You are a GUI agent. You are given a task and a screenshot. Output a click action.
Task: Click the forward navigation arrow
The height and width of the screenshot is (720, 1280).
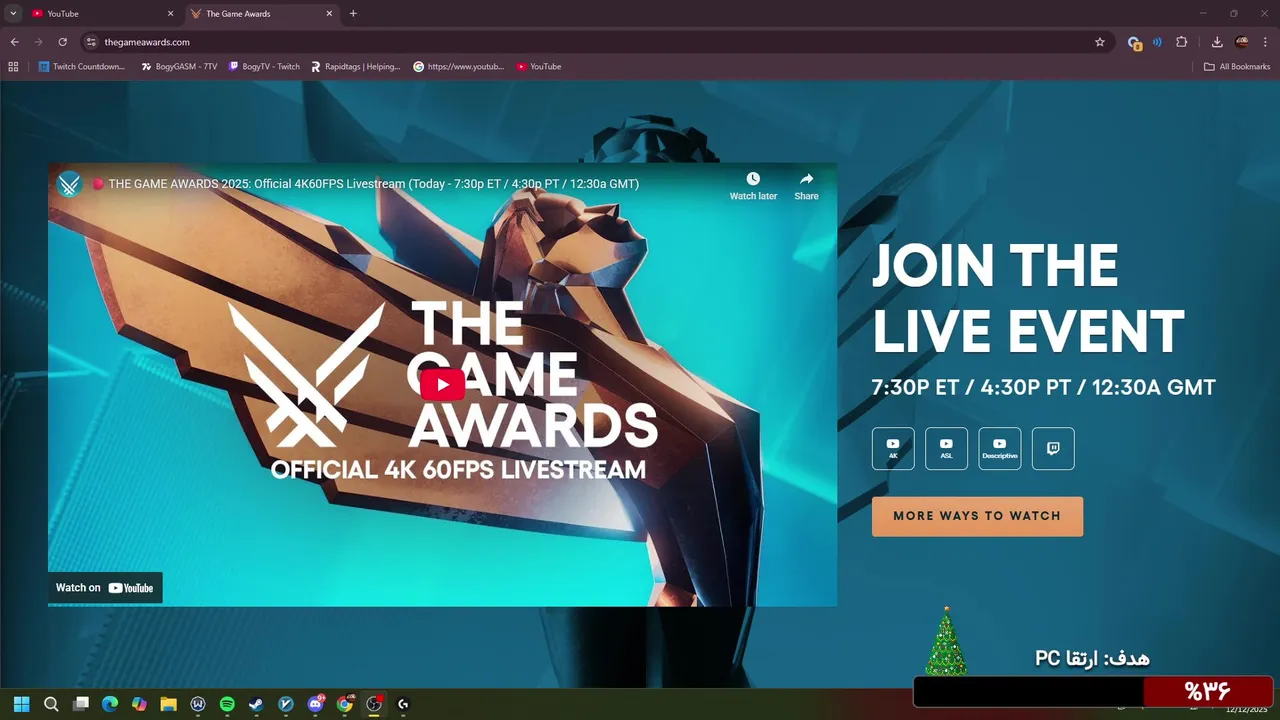coord(38,42)
